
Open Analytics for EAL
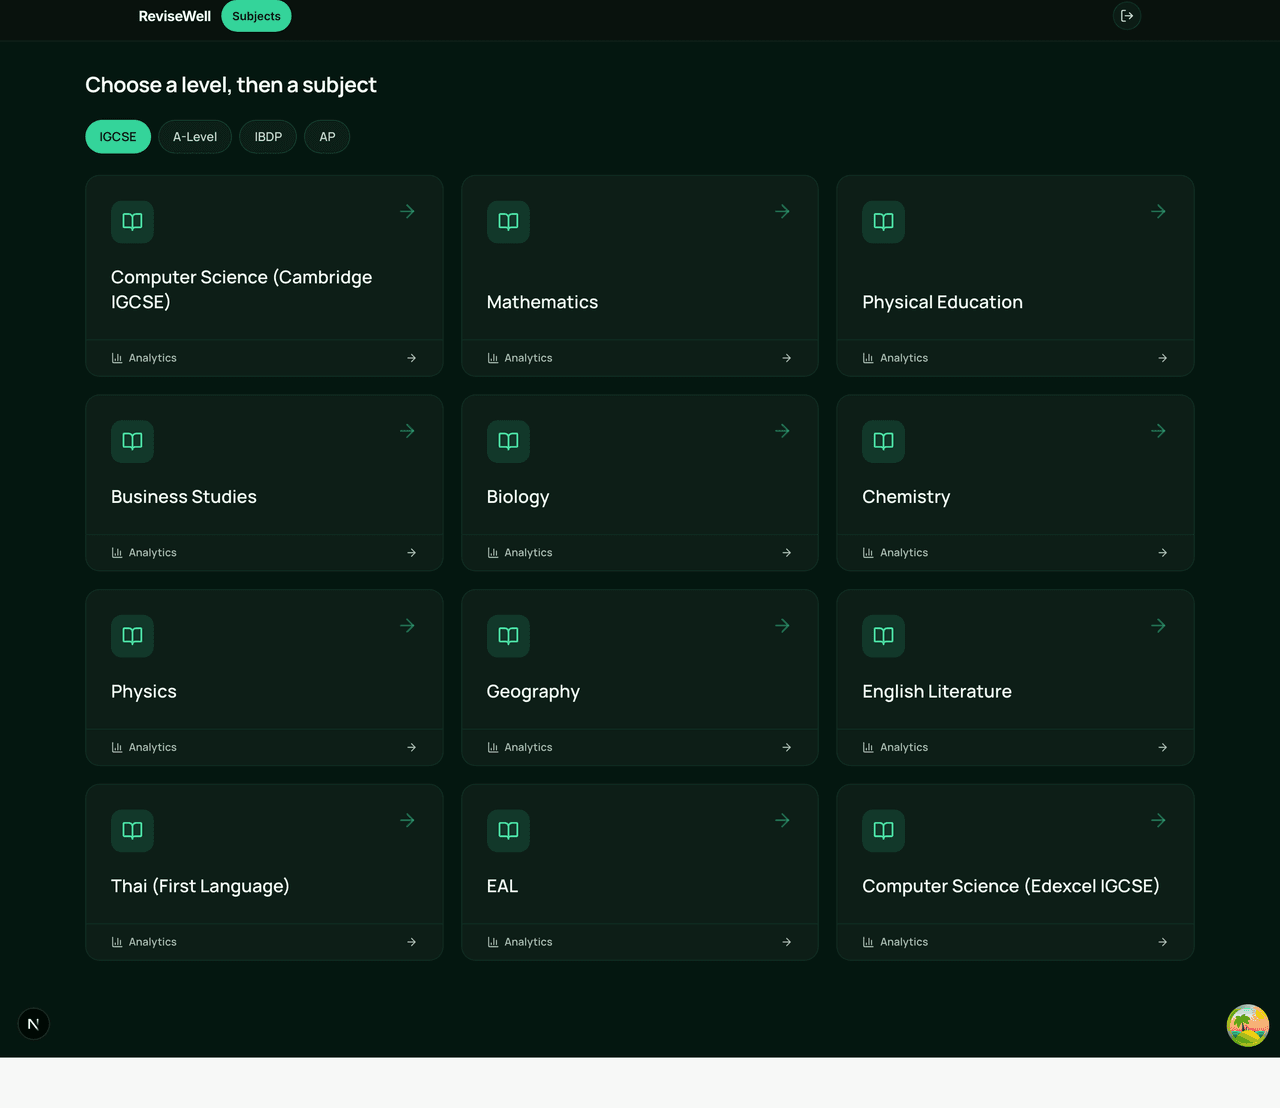(x=640, y=942)
